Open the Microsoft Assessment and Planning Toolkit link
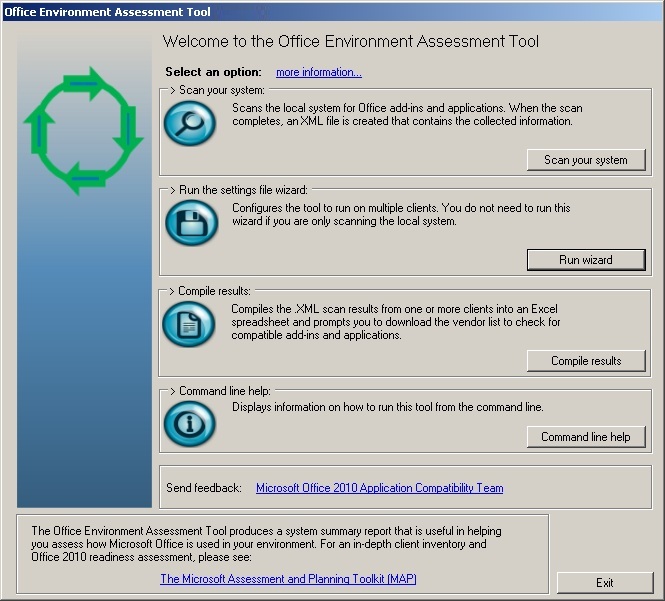The width and height of the screenshot is (665, 601). 288,579
